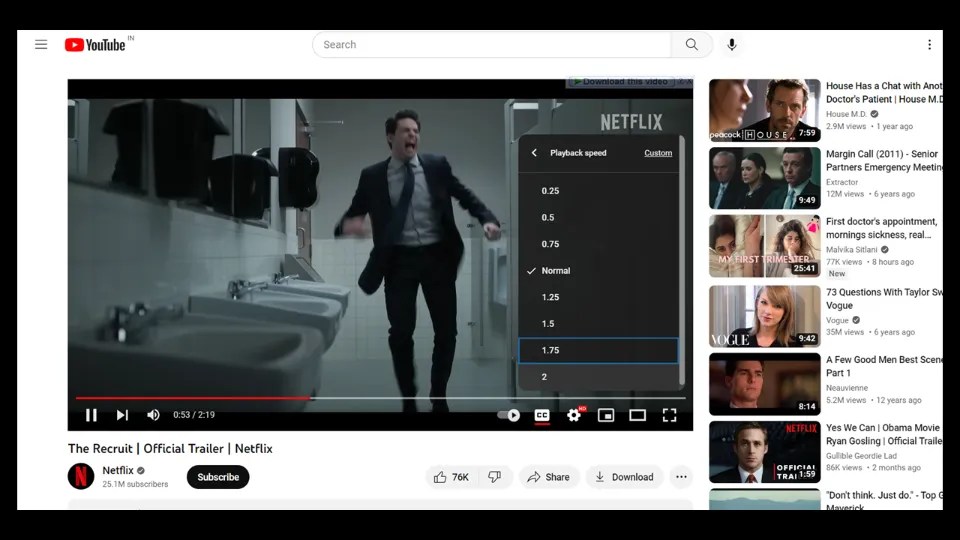Open Taylor Swift Vogue video thumbnail
The height and width of the screenshot is (540, 960).
[x=765, y=317]
